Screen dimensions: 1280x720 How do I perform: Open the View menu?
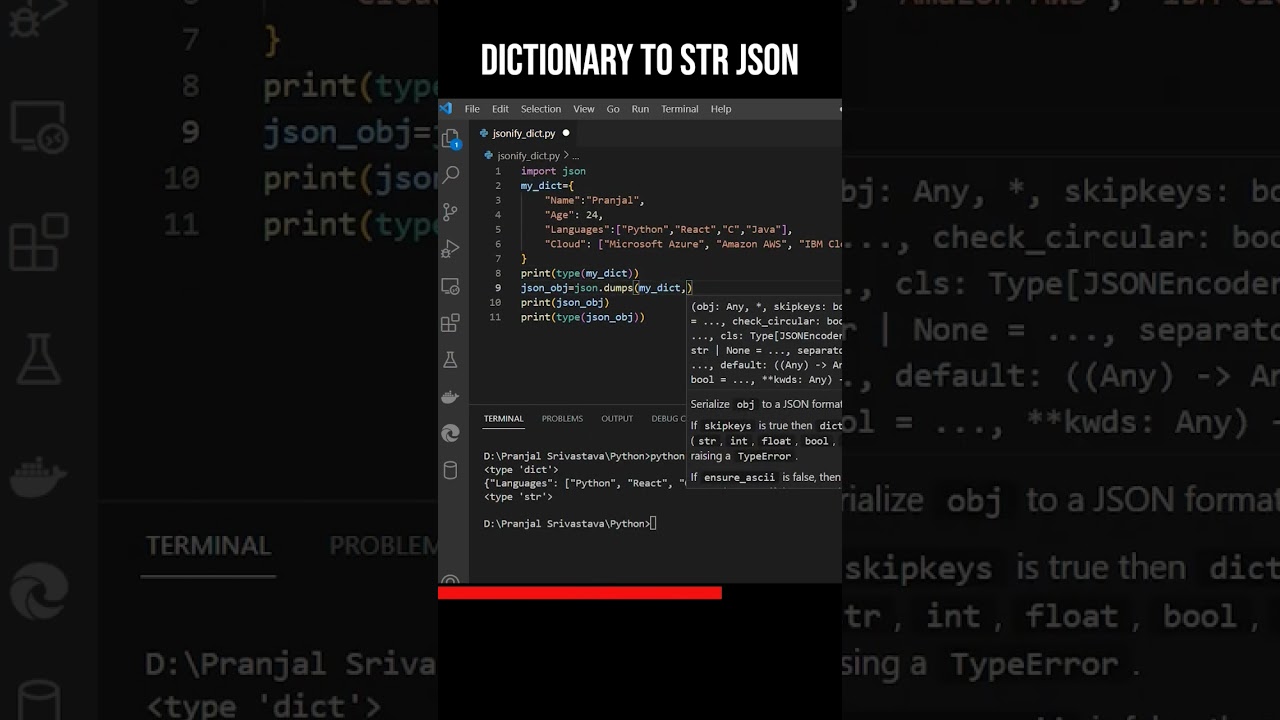(584, 109)
